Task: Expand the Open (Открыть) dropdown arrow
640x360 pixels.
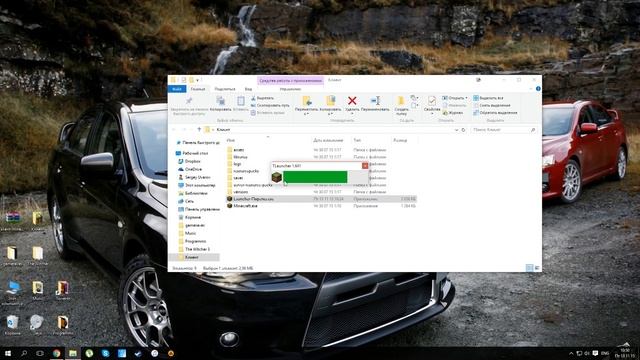Action: (x=466, y=98)
